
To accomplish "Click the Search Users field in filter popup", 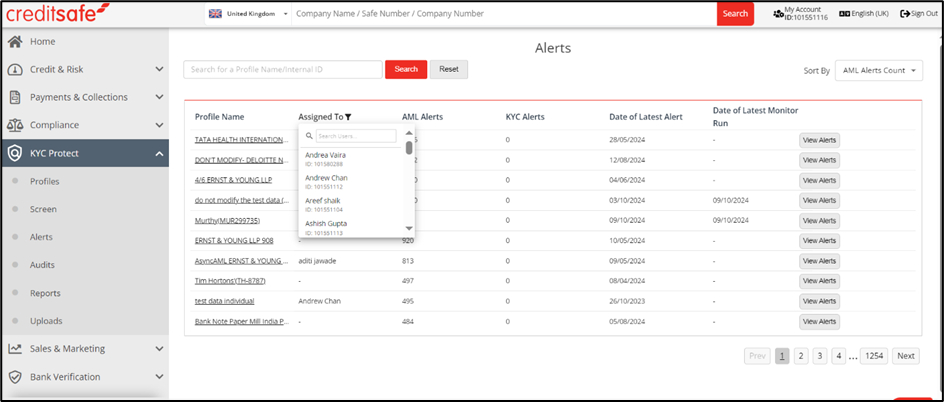I will coord(356,136).
